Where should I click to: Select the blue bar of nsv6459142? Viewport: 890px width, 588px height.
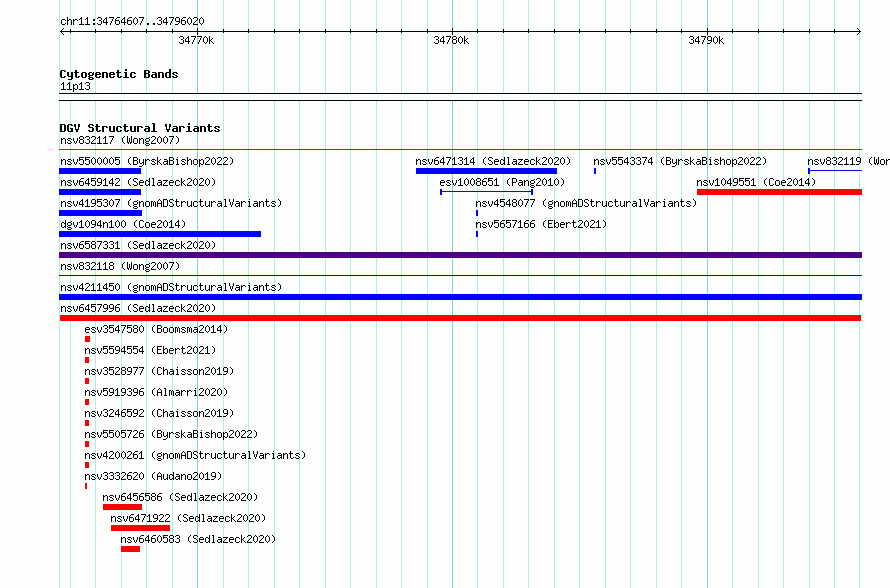100,192
